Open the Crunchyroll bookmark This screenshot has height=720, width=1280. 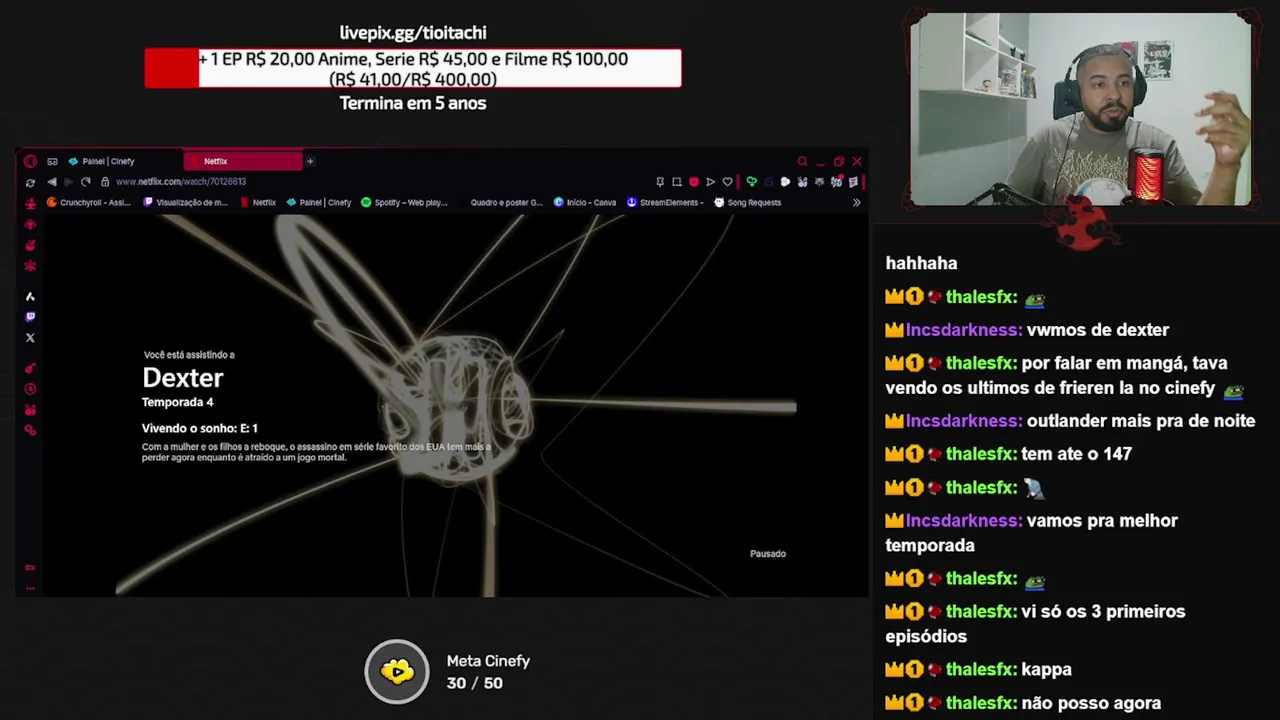tap(89, 202)
